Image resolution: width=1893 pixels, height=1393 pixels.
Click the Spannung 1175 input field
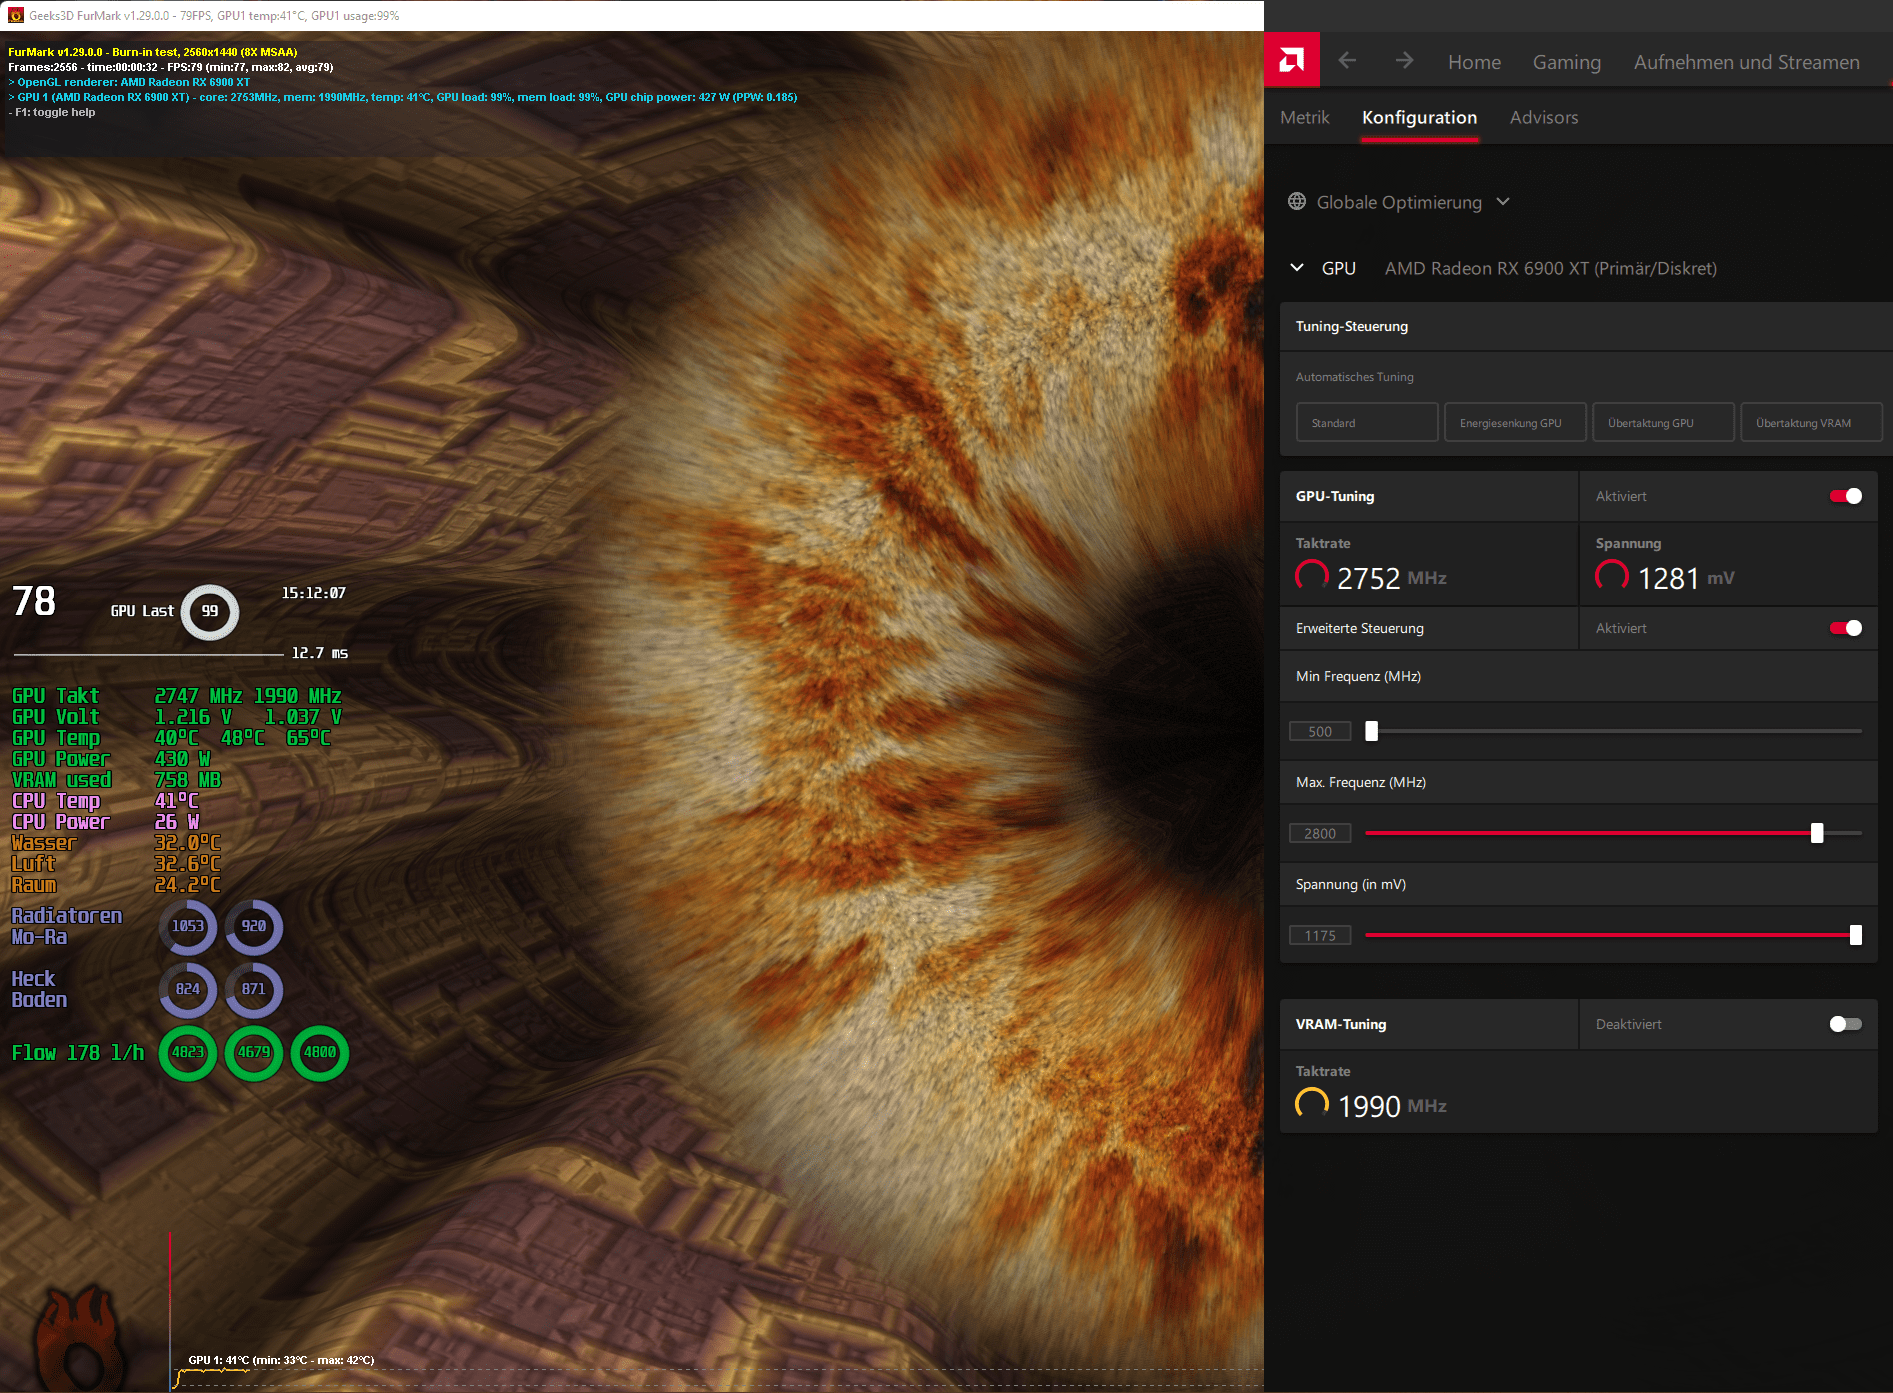click(x=1320, y=935)
